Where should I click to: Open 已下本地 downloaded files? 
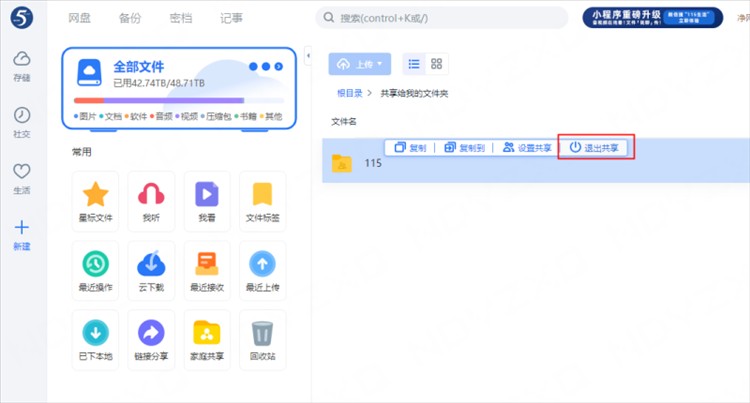tap(95, 340)
